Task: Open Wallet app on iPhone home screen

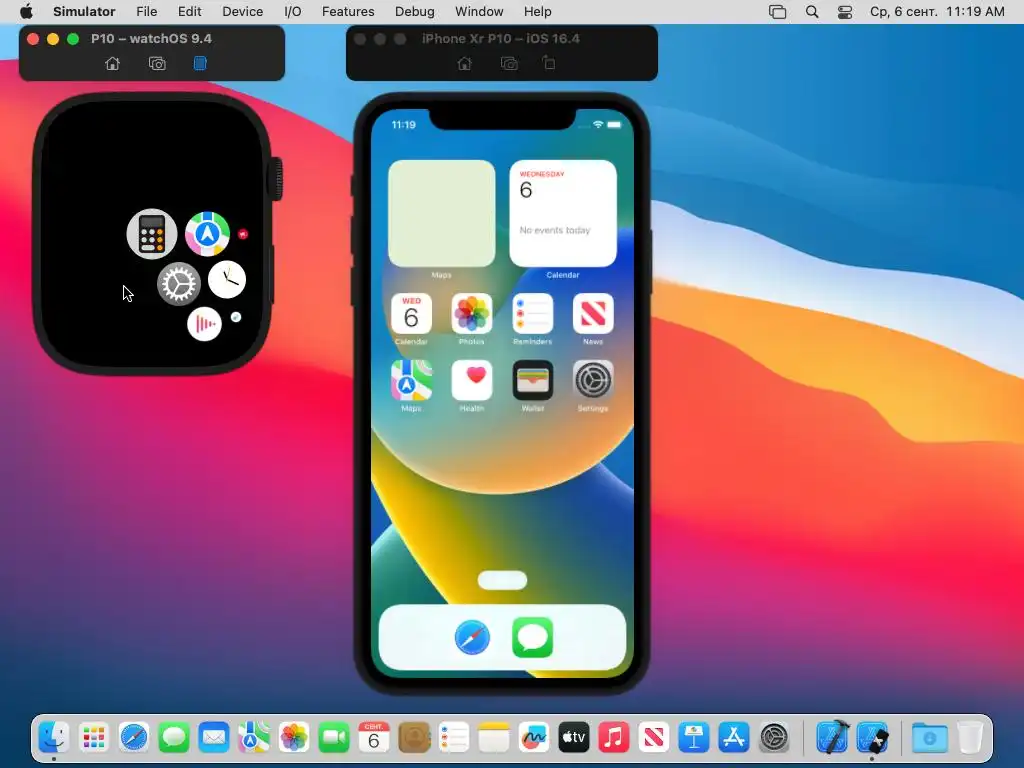Action: coord(532,380)
